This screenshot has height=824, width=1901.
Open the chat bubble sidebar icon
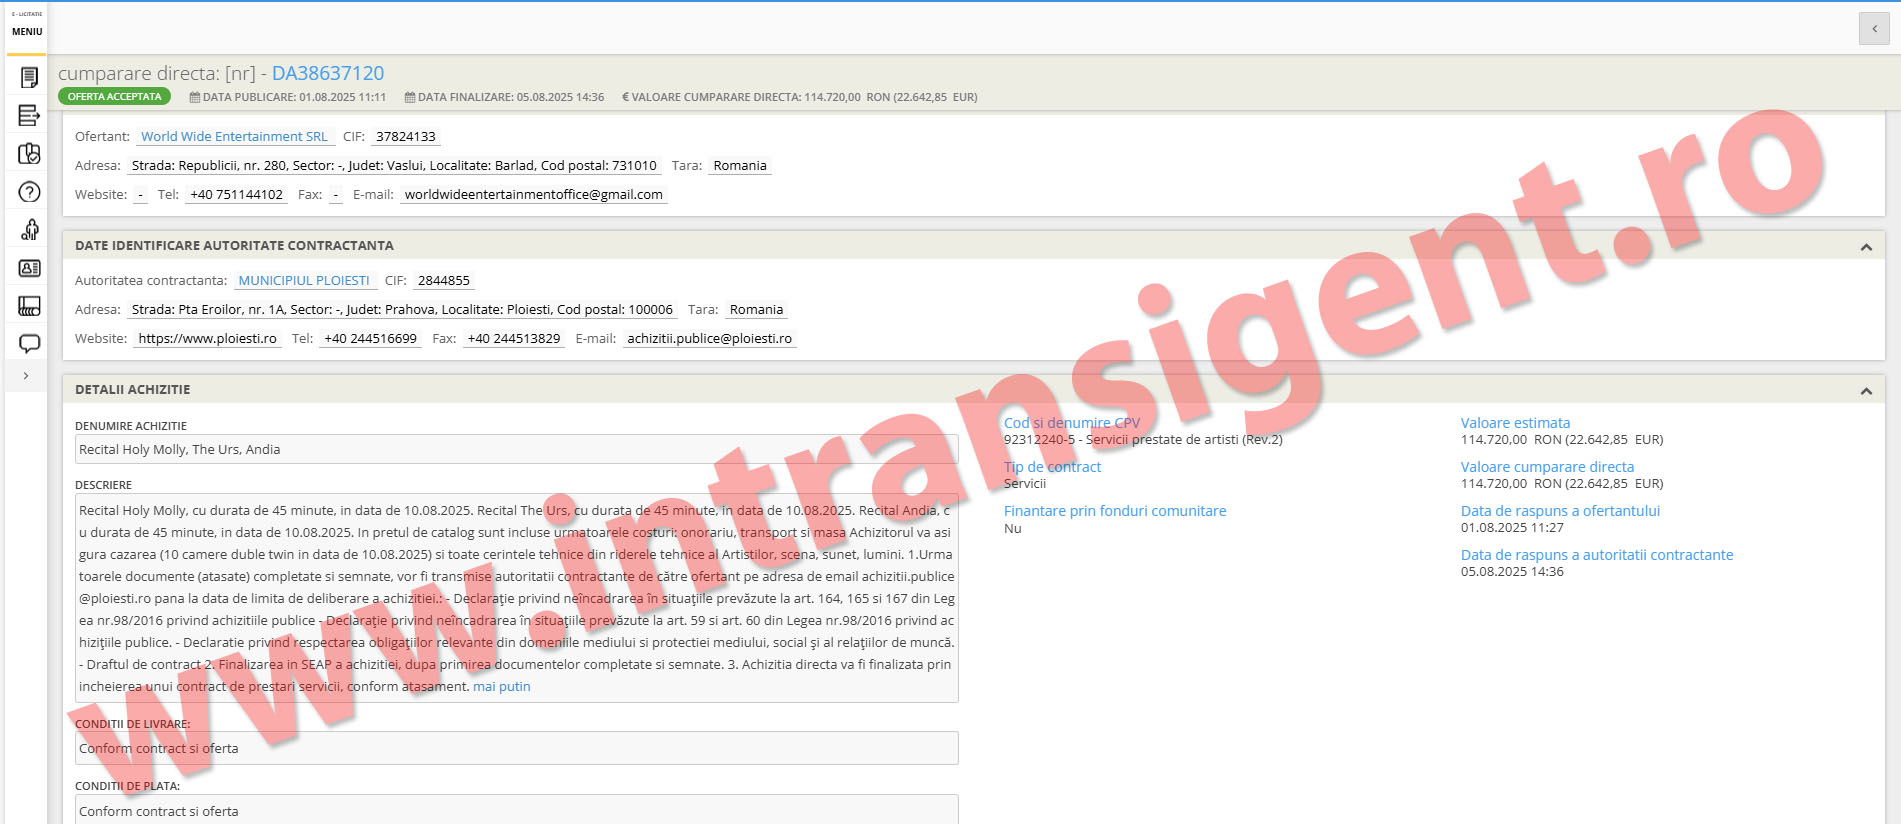click(x=29, y=344)
